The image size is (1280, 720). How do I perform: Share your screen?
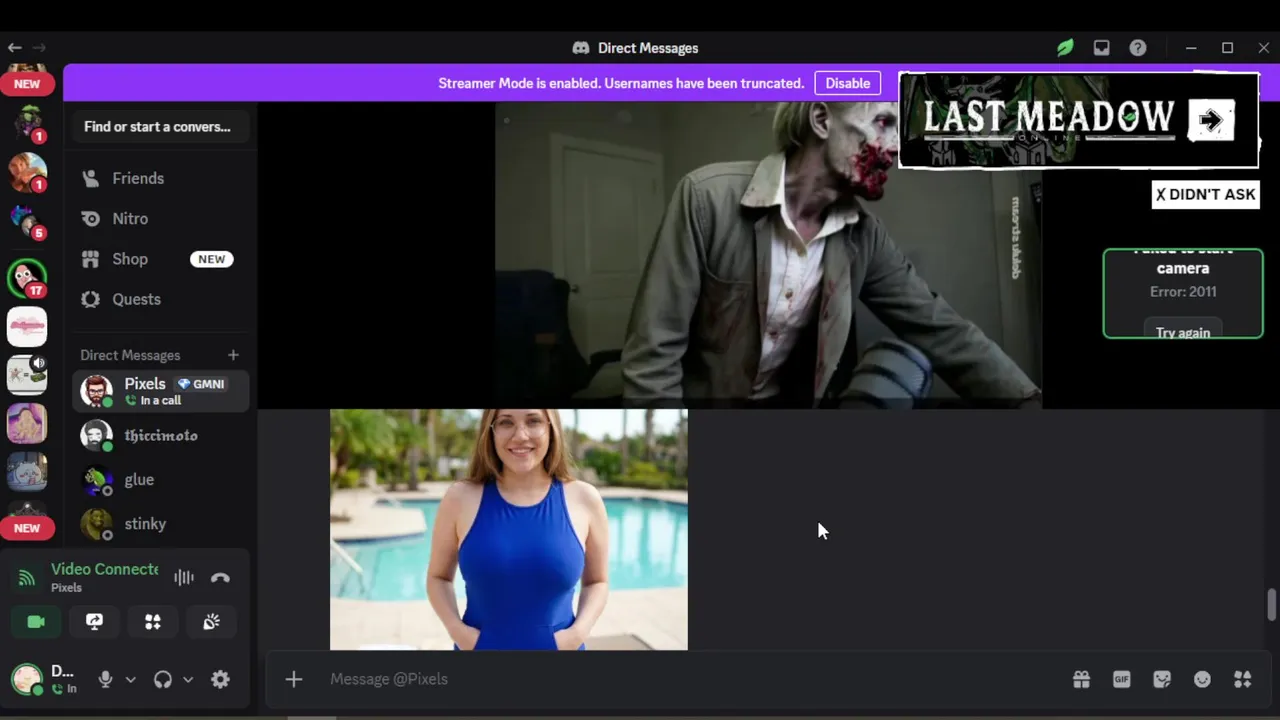point(94,622)
